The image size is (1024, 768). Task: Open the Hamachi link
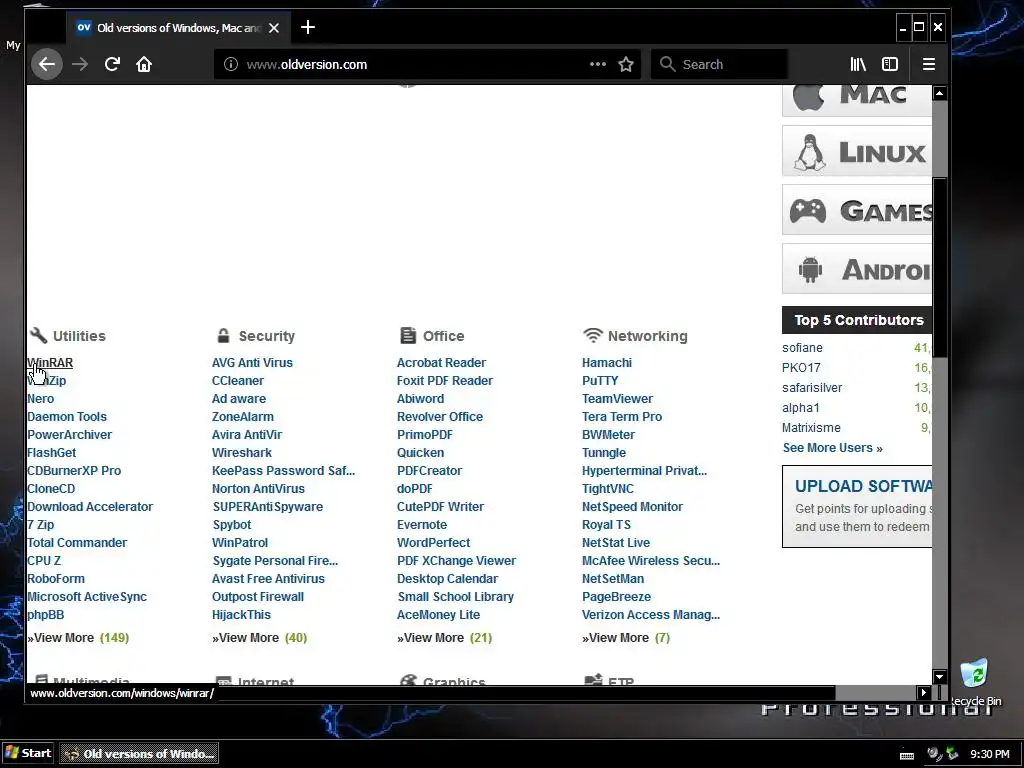pos(607,362)
